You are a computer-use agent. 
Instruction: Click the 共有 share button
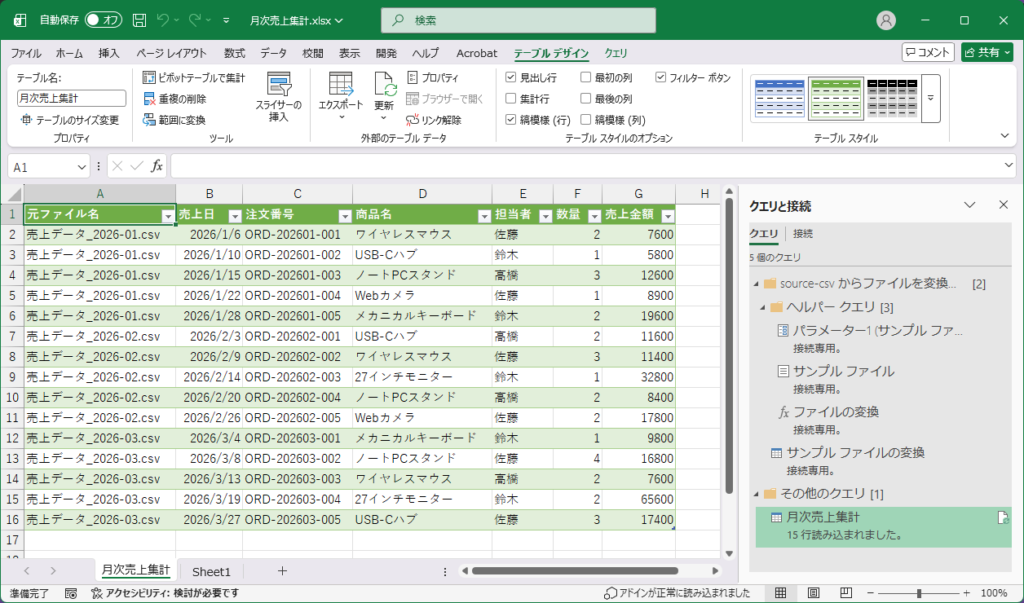point(987,52)
